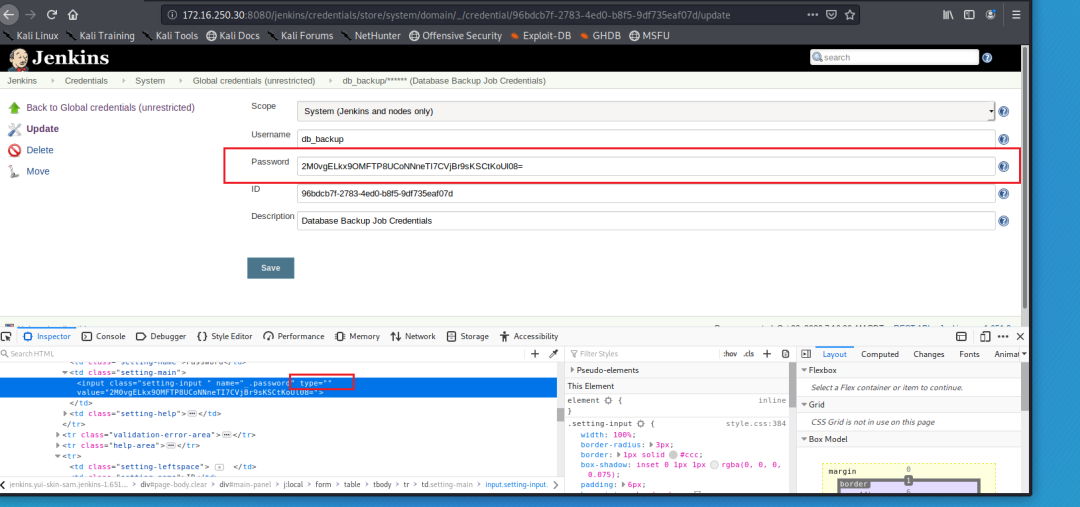Focus the Jenkins search box
The height and width of the screenshot is (507, 1080).
click(894, 58)
